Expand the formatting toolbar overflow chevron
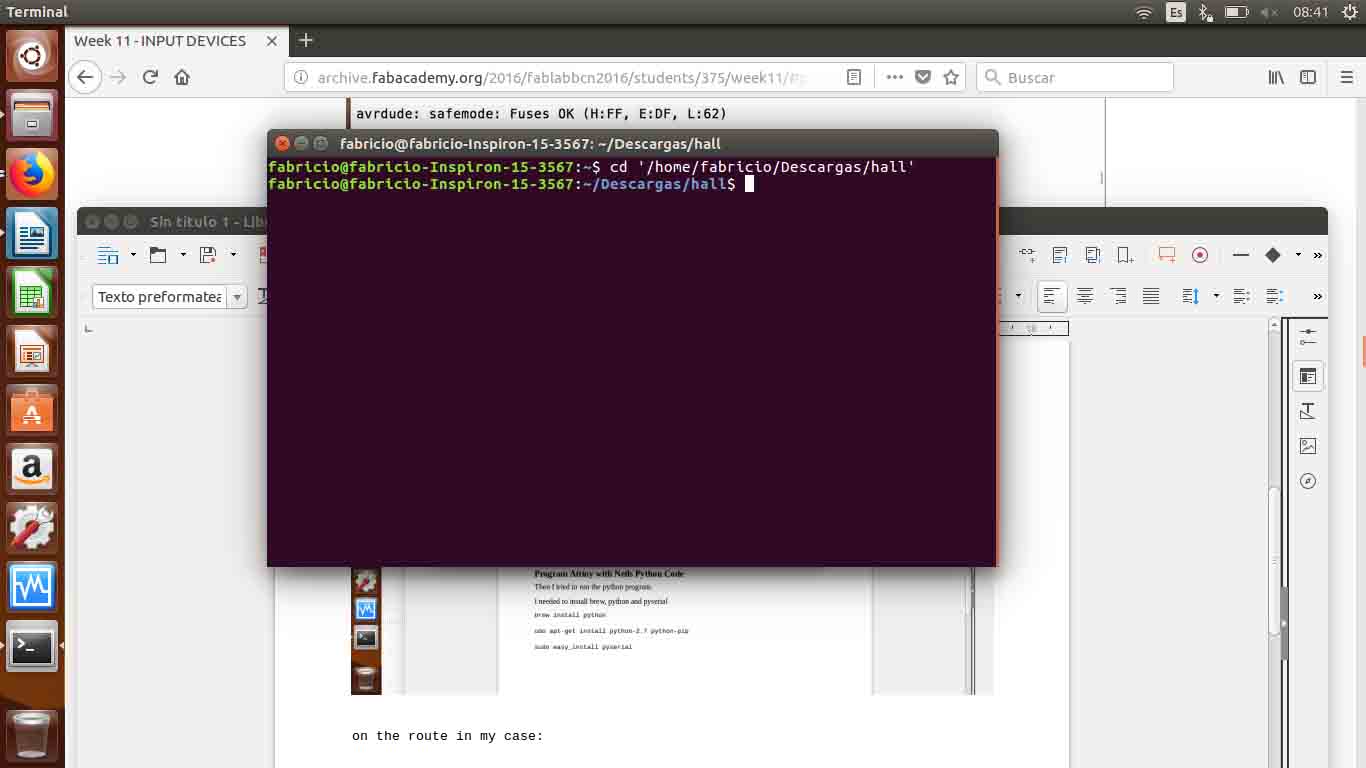Image resolution: width=1366 pixels, height=768 pixels. coord(1318,296)
